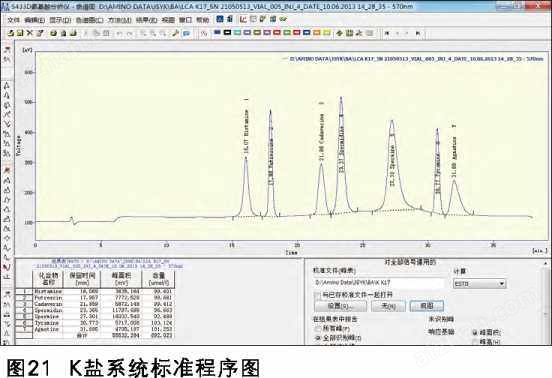Open the 帮助 menu
The width and height of the screenshot is (552, 378).
click(x=202, y=20)
